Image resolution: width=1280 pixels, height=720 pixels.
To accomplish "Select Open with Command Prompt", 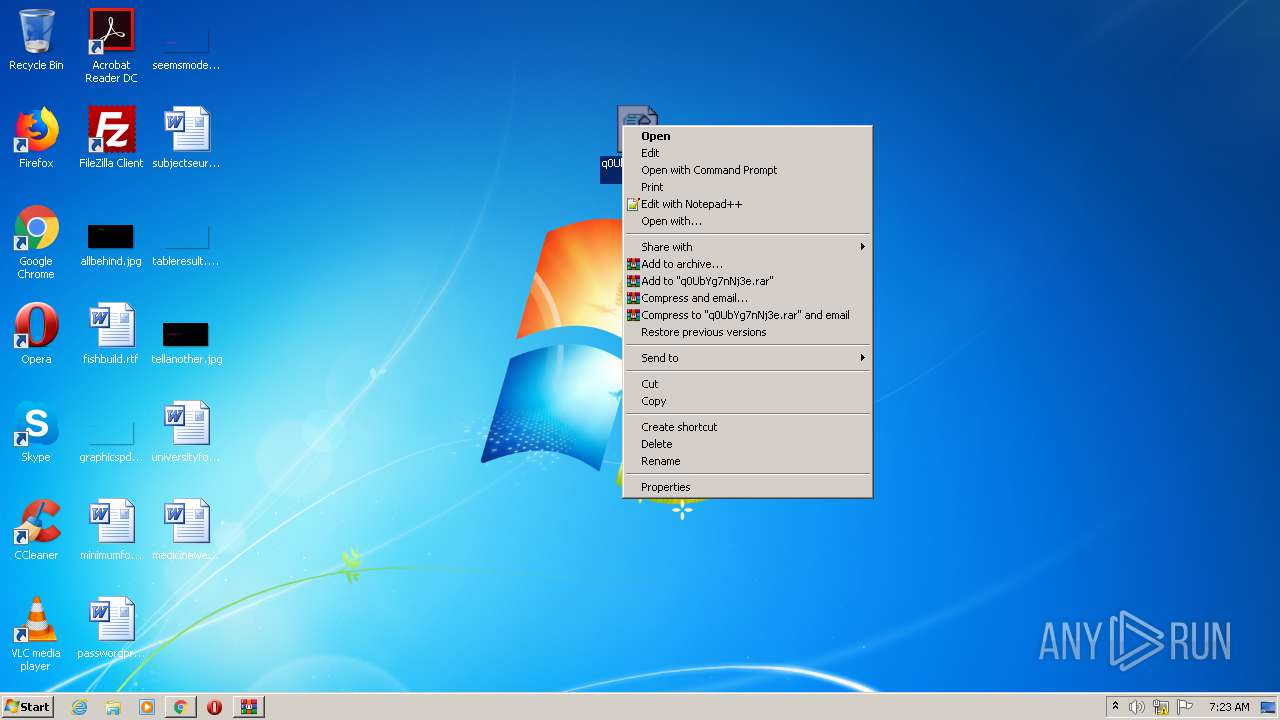I will 747,170.
